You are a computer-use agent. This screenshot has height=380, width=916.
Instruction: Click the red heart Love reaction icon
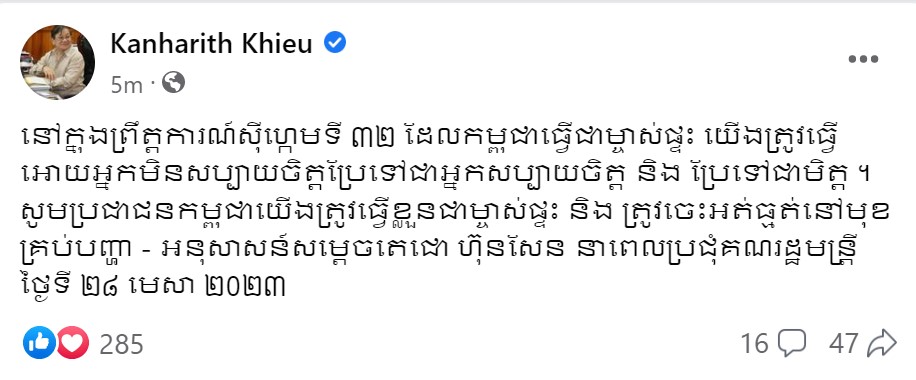click(x=72, y=343)
